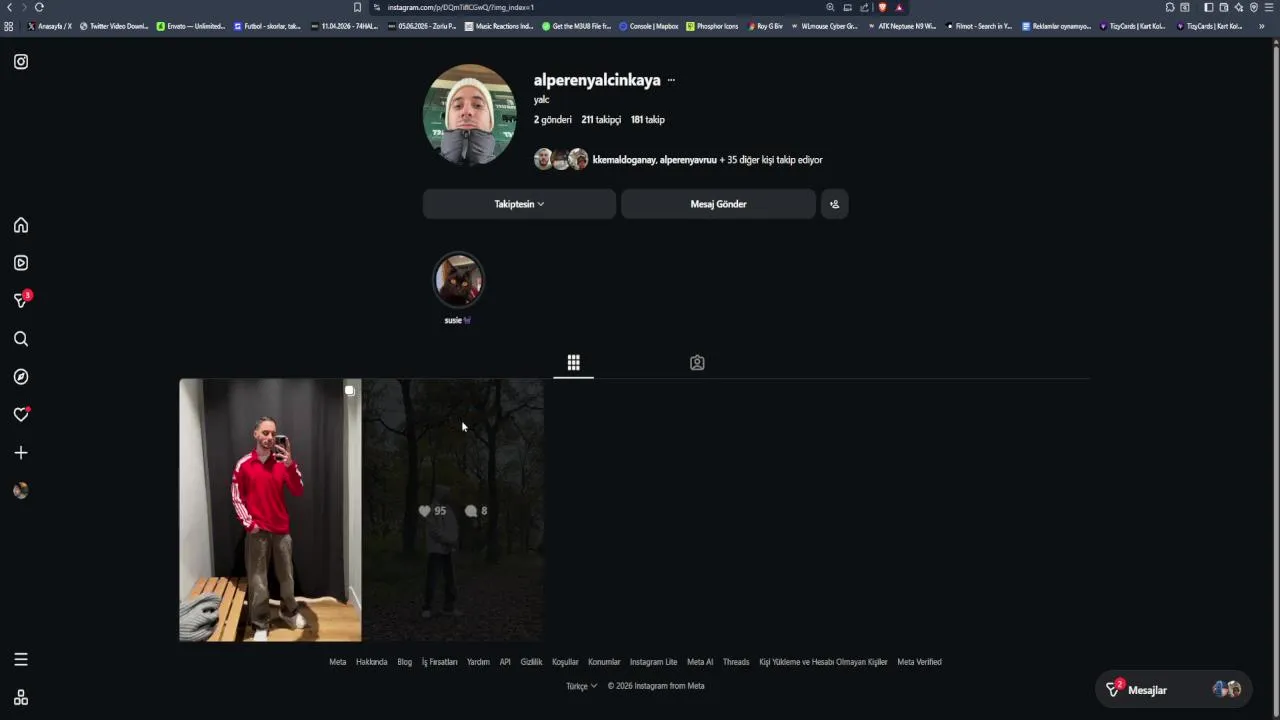Open the Anasayfa / X bookmark

pos(50,26)
